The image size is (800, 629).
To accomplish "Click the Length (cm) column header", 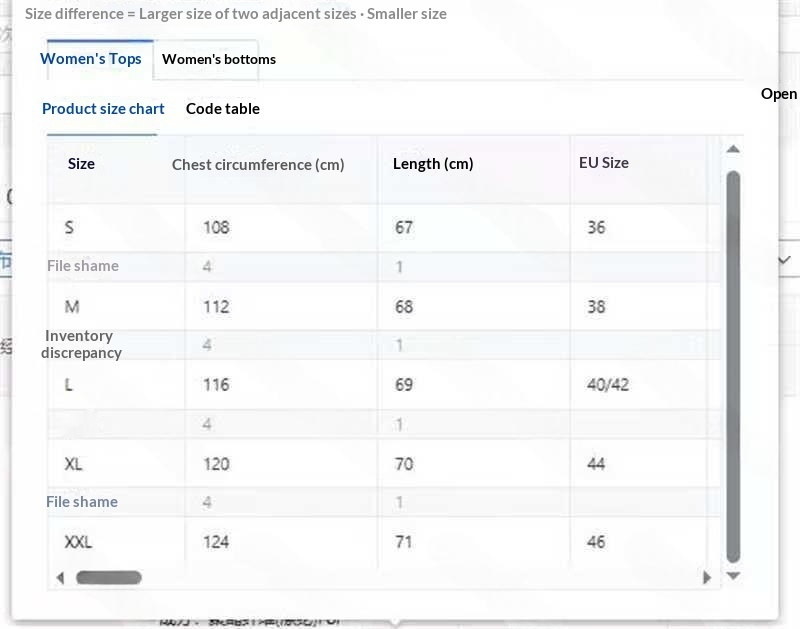I will click(433, 164).
